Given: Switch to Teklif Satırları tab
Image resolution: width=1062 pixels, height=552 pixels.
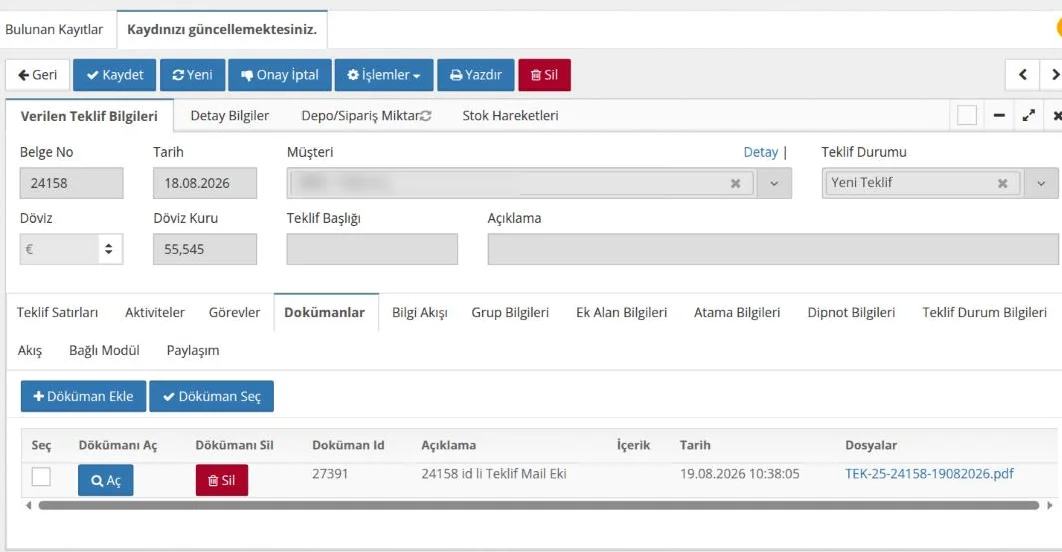Looking at the screenshot, I should 58,312.
